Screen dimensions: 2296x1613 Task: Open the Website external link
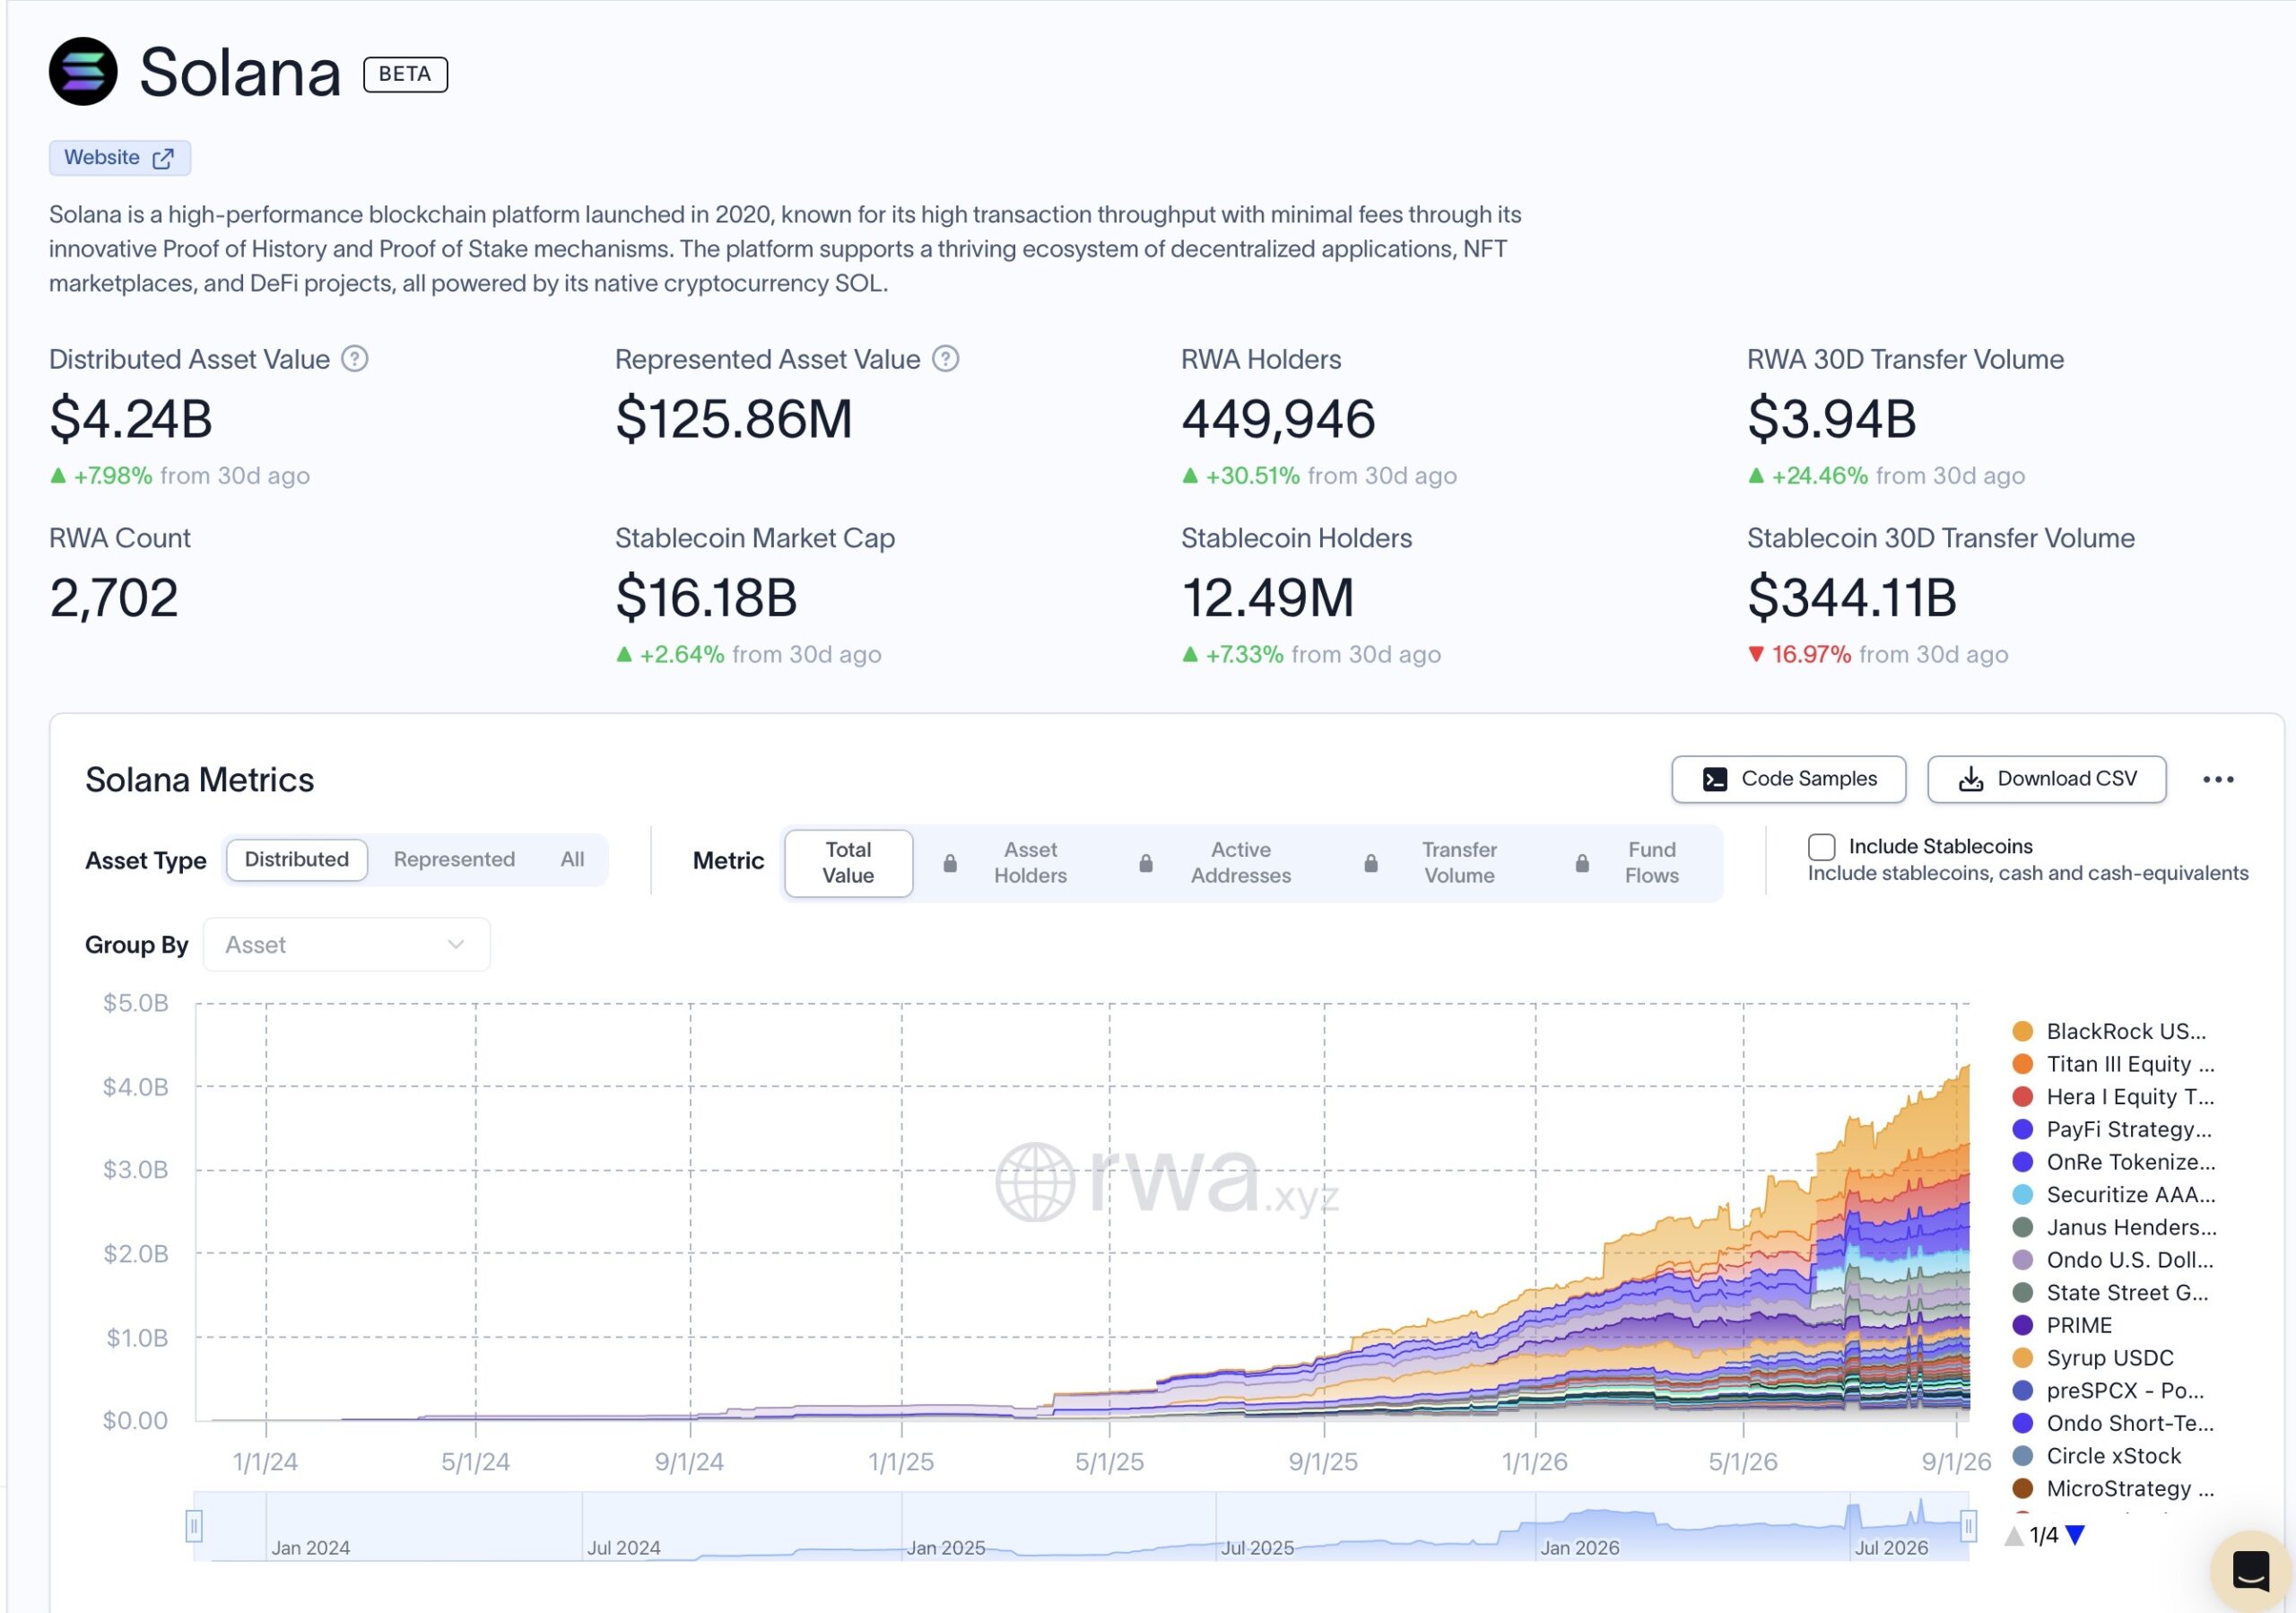119,158
